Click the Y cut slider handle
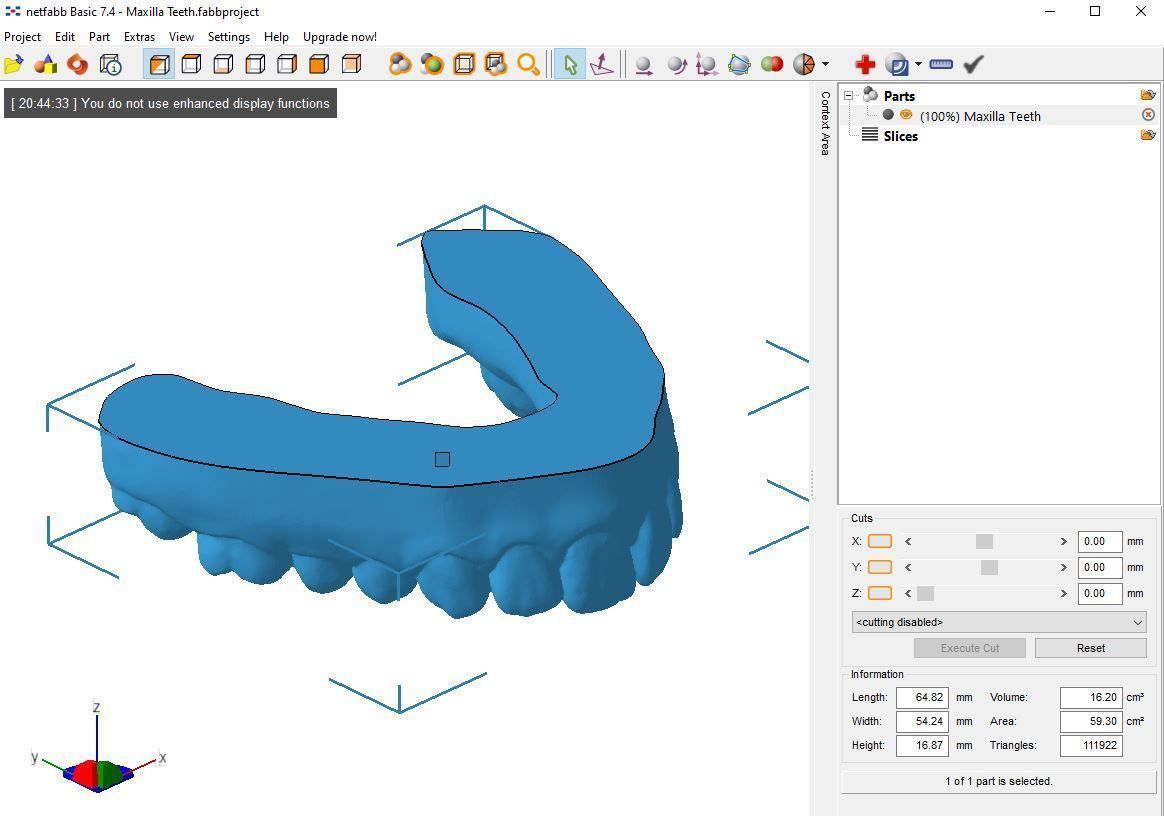This screenshot has width=1164, height=816. click(990, 567)
